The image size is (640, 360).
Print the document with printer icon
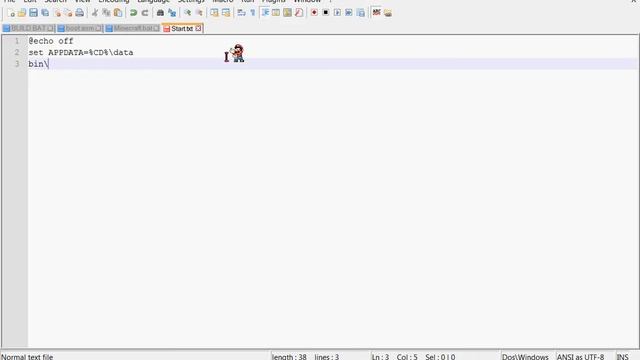80,13
